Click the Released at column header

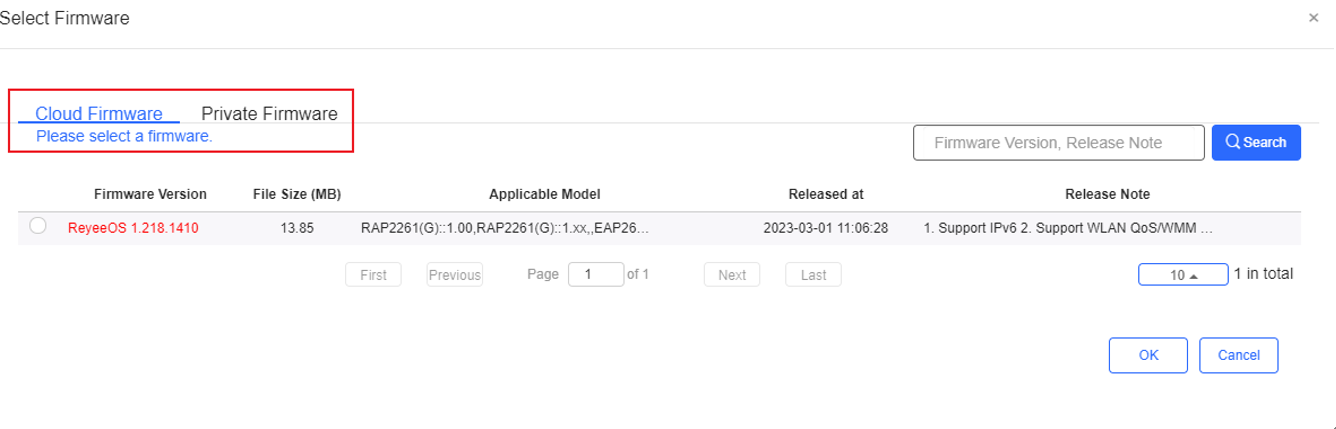point(825,194)
